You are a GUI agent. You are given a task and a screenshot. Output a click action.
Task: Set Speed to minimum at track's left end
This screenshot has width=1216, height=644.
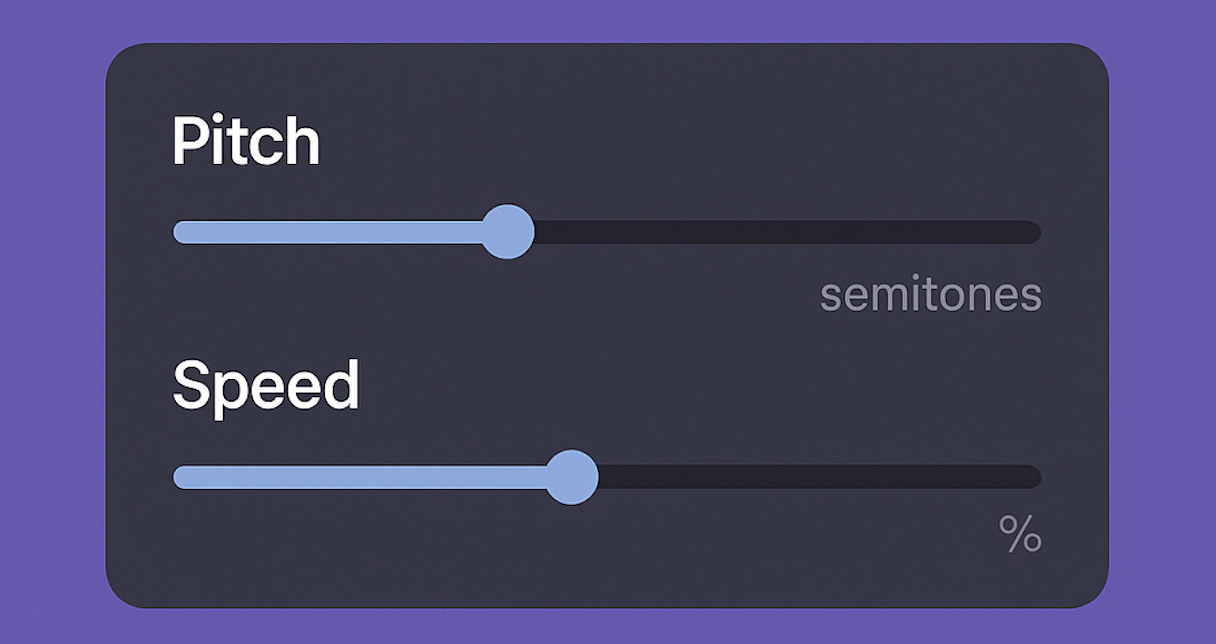(178, 477)
